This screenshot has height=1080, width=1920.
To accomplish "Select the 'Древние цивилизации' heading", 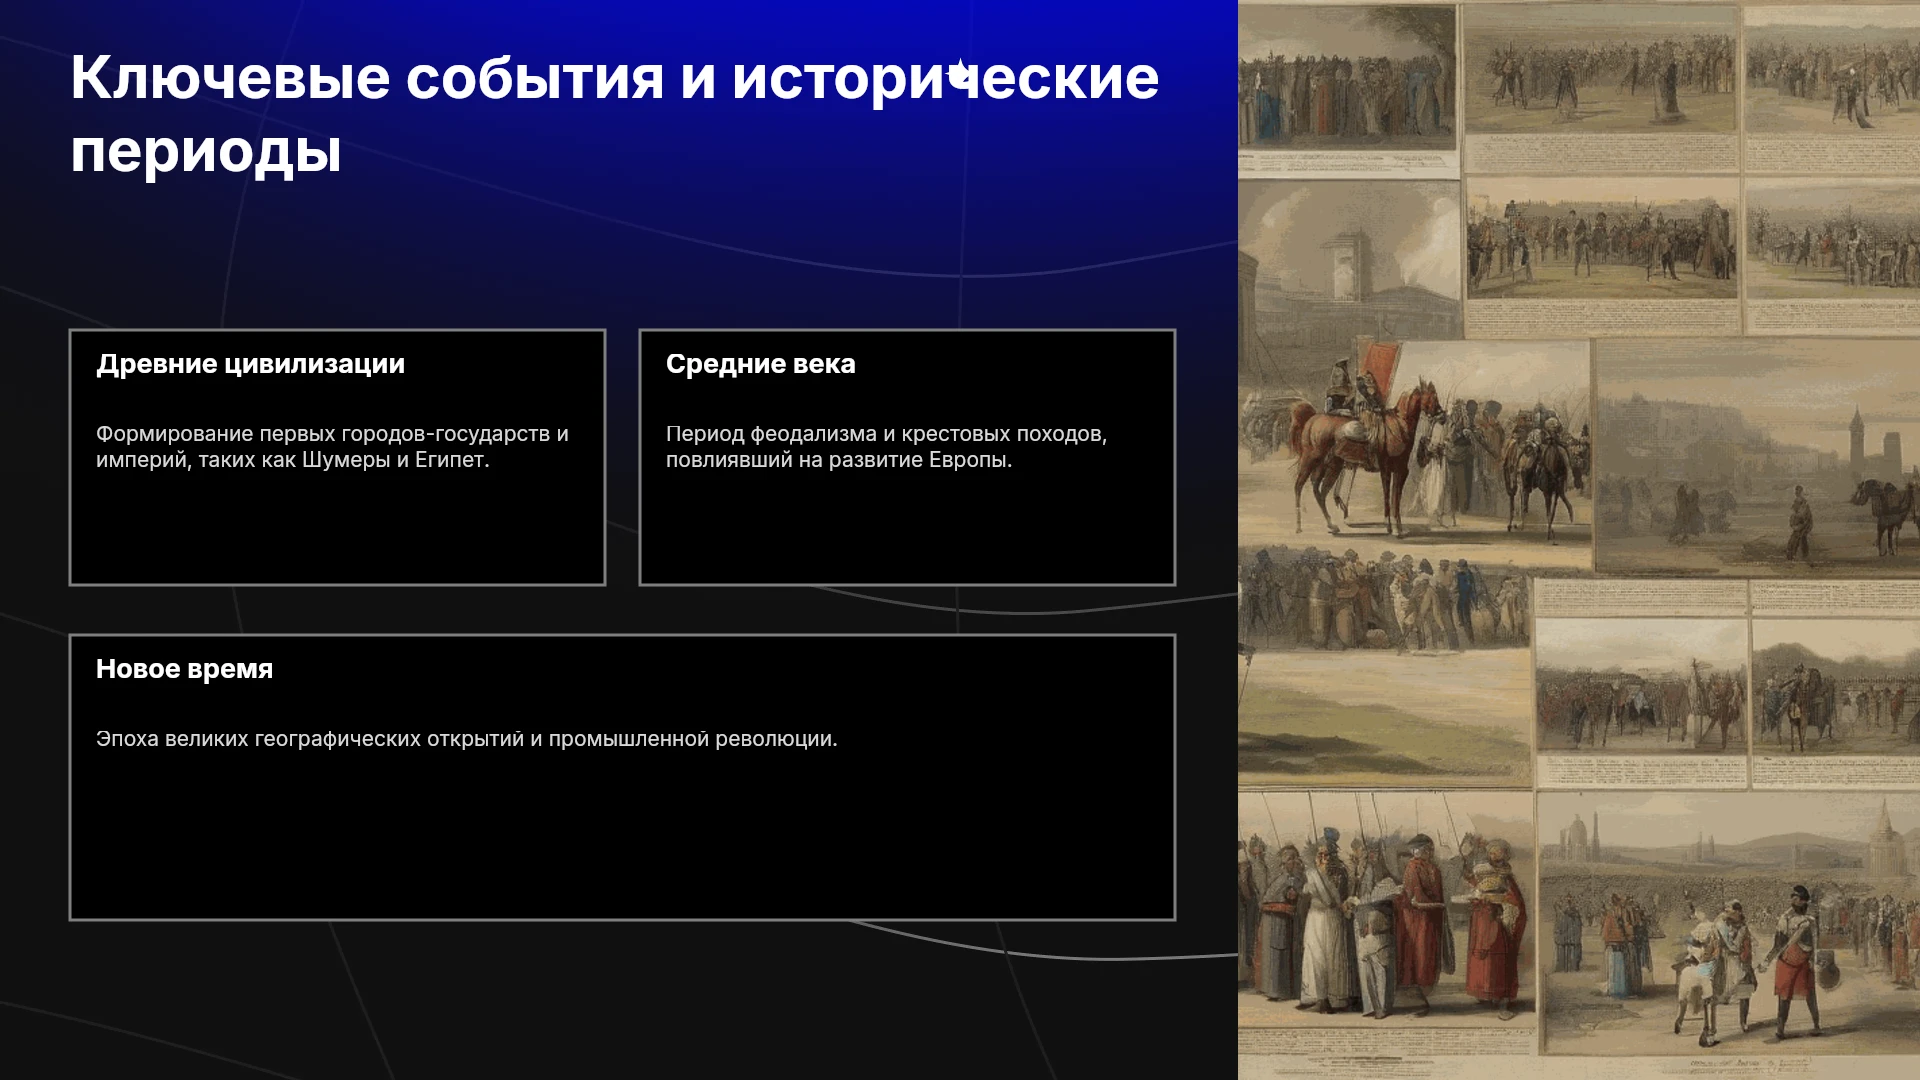I will coord(250,364).
